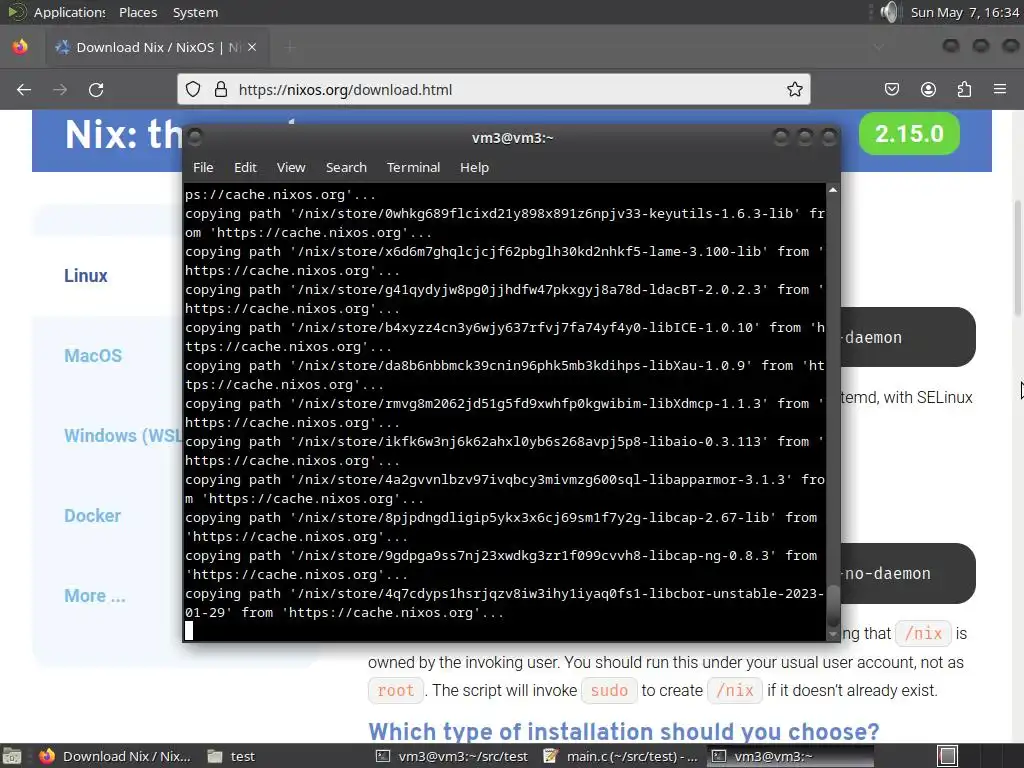Click the 'Nix: th' banner heading
Screen dimensions: 1024x768
coord(123,135)
